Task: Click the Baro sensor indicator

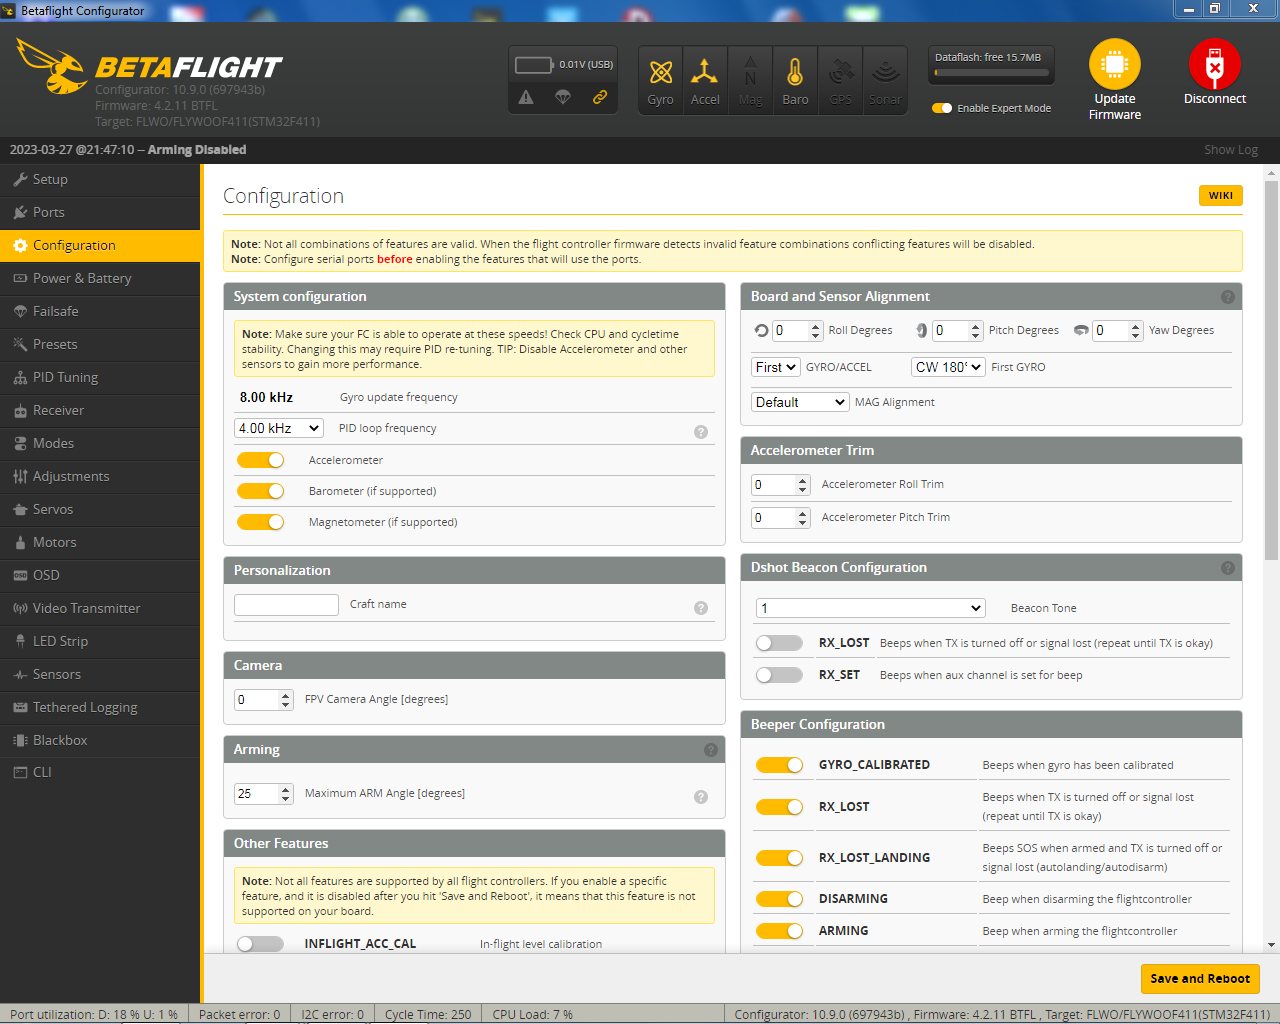Action: 795,79
